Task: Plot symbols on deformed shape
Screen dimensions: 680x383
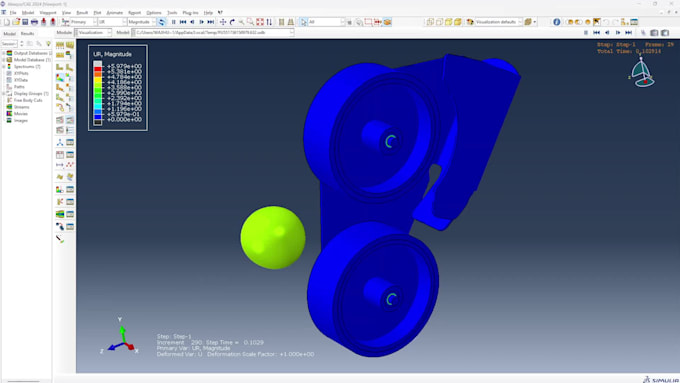Action: tap(60, 88)
